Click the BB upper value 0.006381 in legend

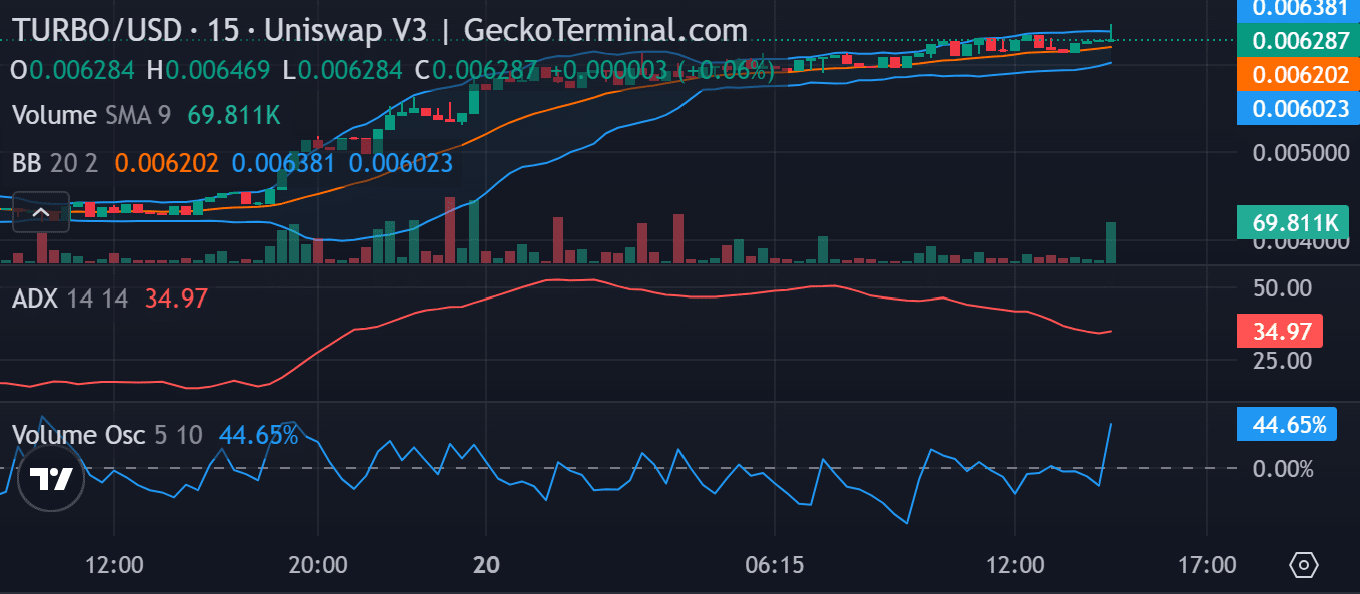(284, 163)
